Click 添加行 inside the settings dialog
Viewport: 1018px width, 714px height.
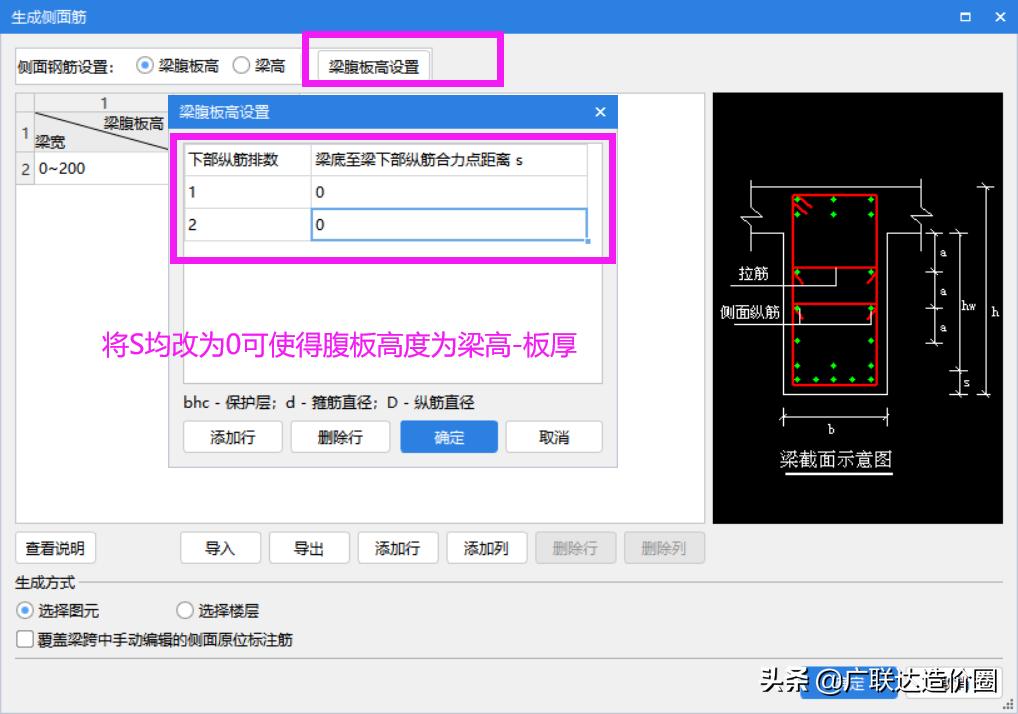pyautogui.click(x=232, y=436)
